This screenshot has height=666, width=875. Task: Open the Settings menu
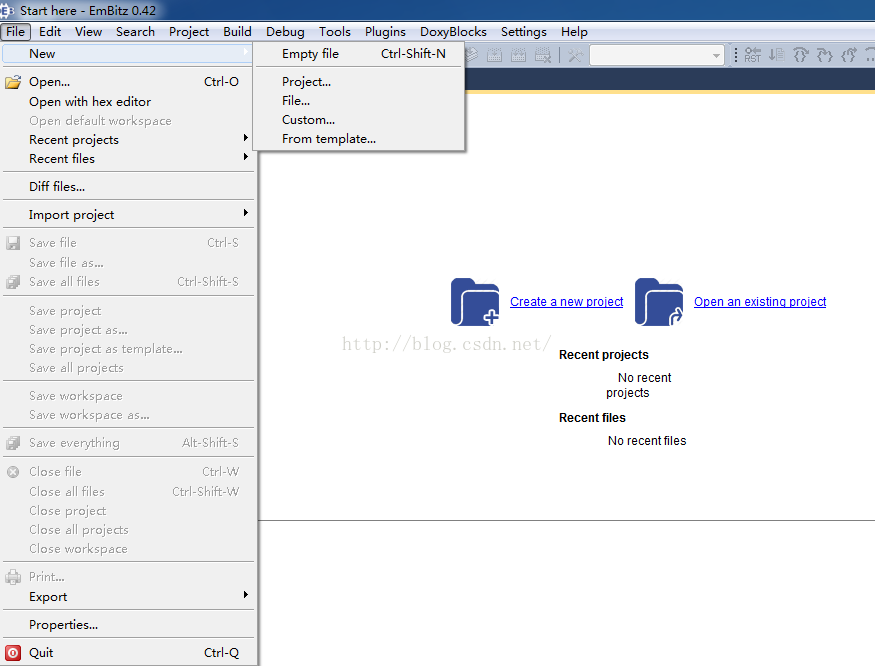click(x=523, y=32)
